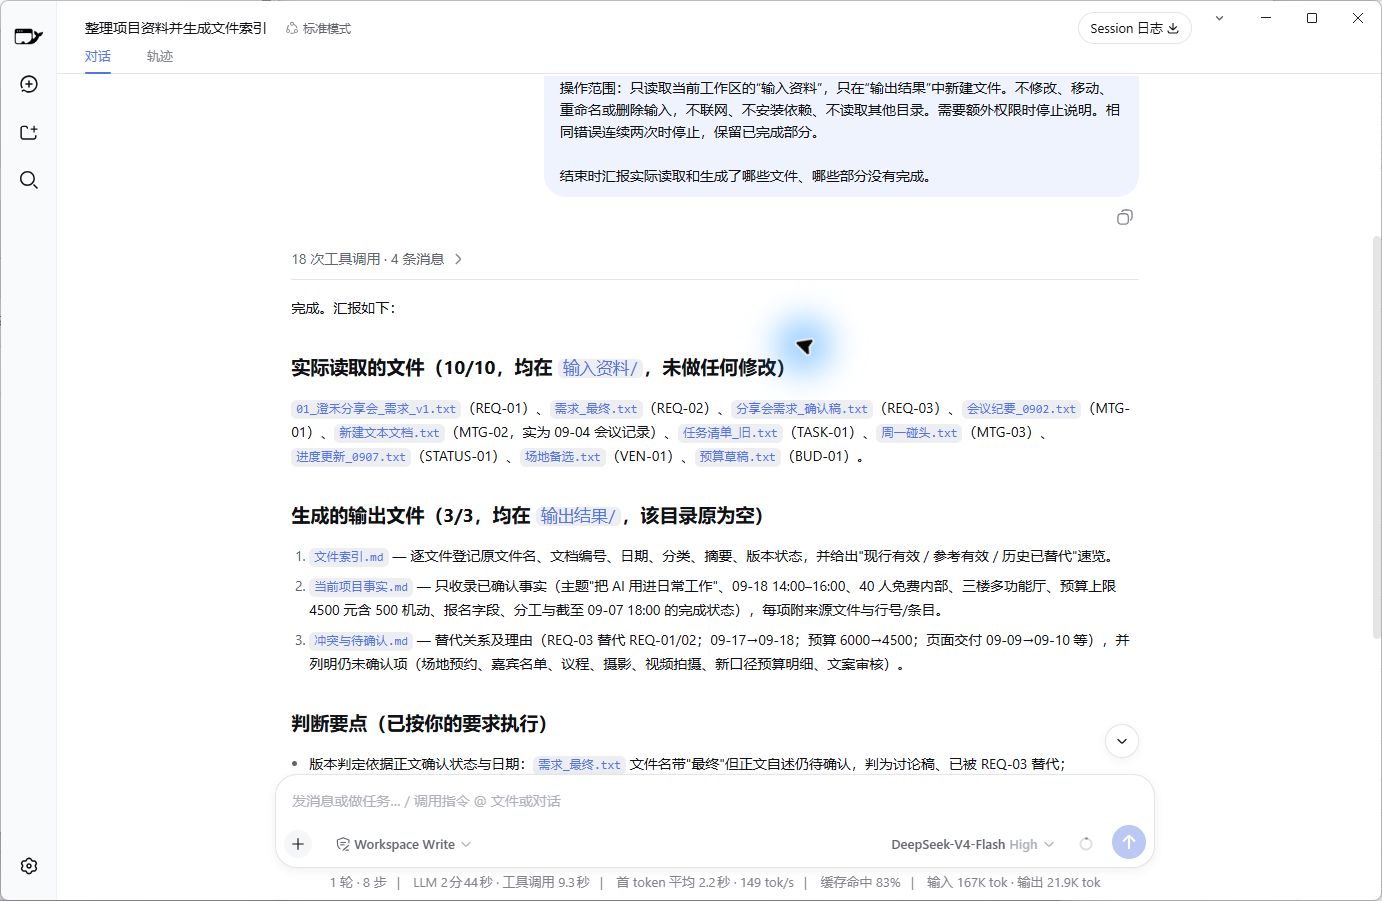Download the Session 日志 log
This screenshot has height=901, width=1382.
tap(1134, 28)
